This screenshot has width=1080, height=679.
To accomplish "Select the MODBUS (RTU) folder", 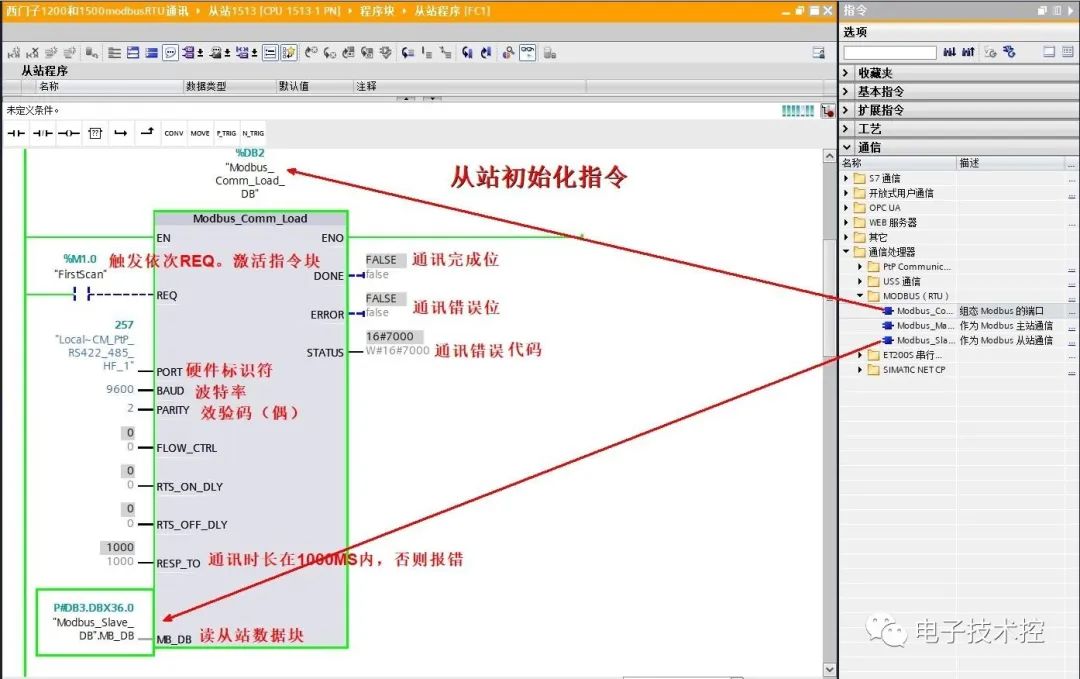I will [x=915, y=296].
